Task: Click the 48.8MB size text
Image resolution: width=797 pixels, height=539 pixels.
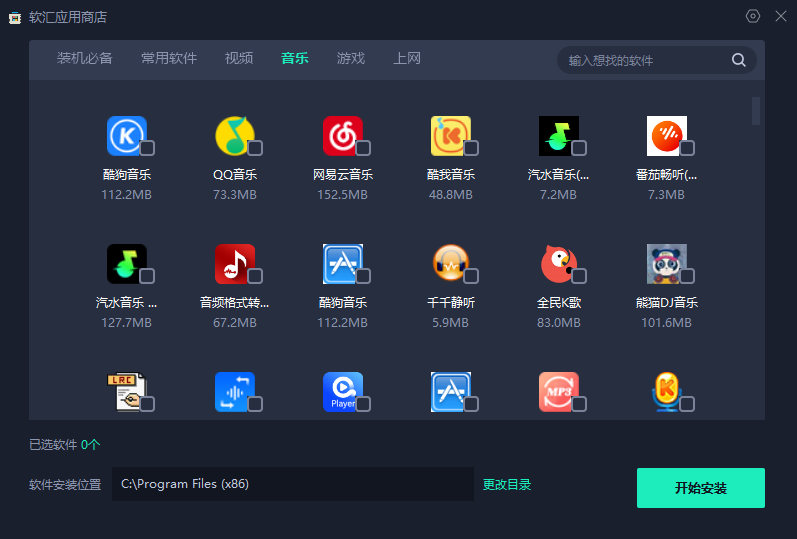Action: [450, 195]
